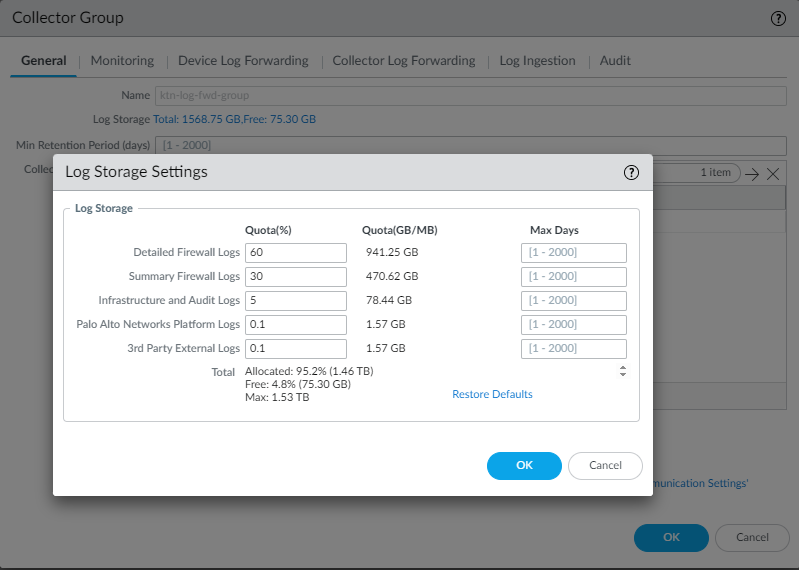This screenshot has height=570, width=799.
Task: Click Max Days field for Detailed Firewall Logs
Action: (573, 253)
